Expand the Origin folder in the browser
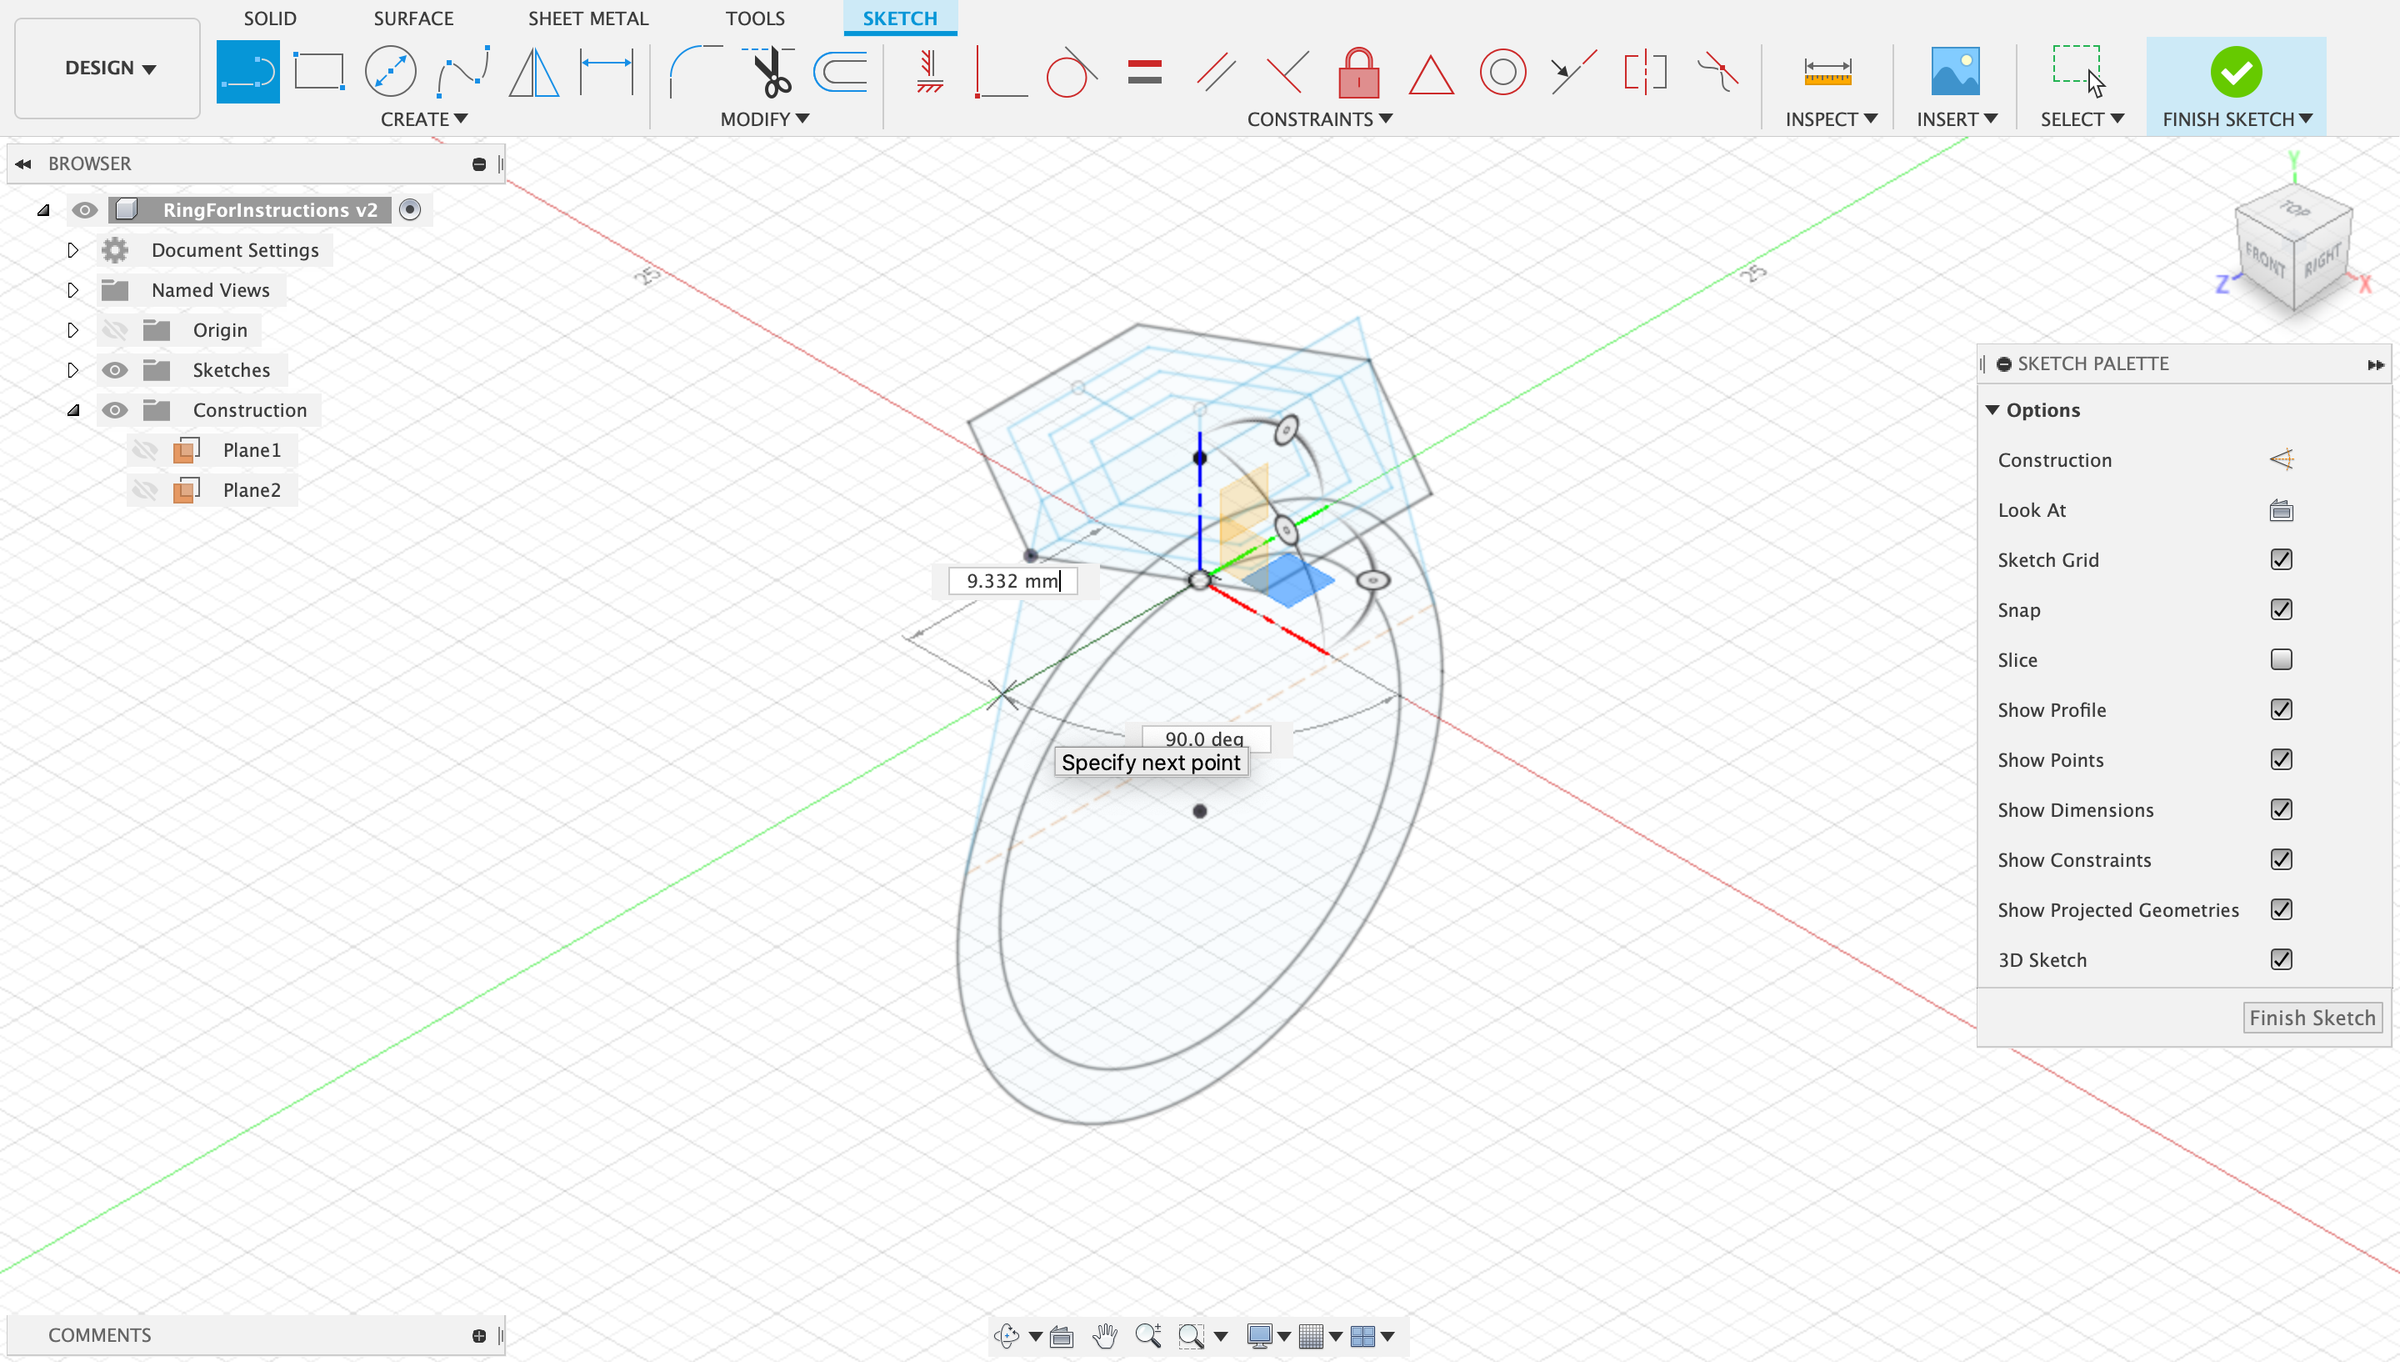 [73, 330]
